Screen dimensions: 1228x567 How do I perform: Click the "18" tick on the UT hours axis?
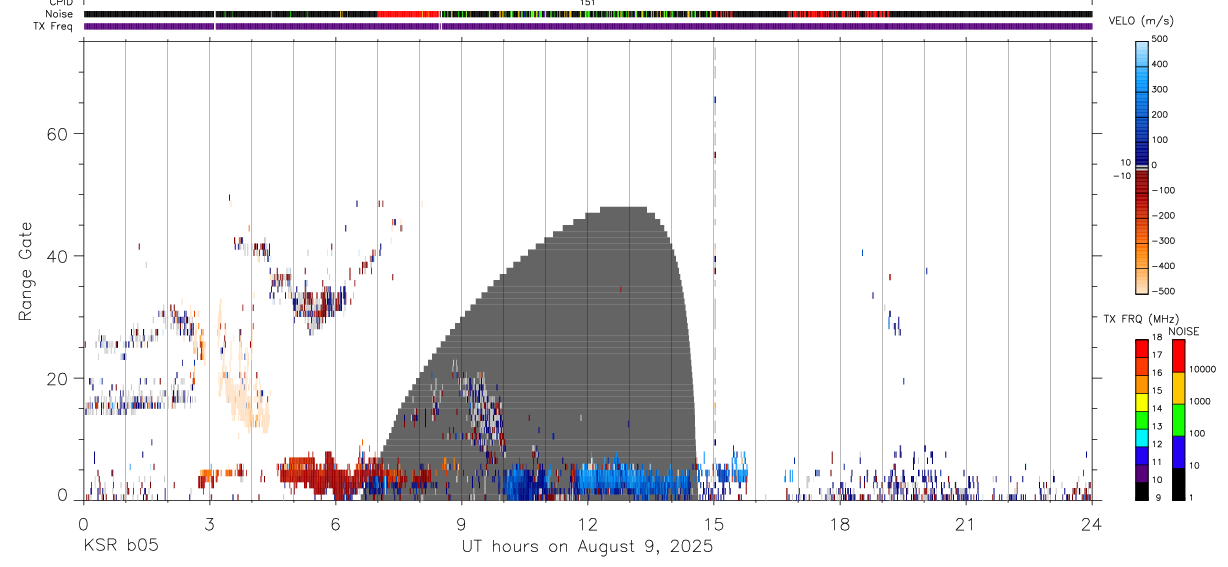click(x=839, y=523)
